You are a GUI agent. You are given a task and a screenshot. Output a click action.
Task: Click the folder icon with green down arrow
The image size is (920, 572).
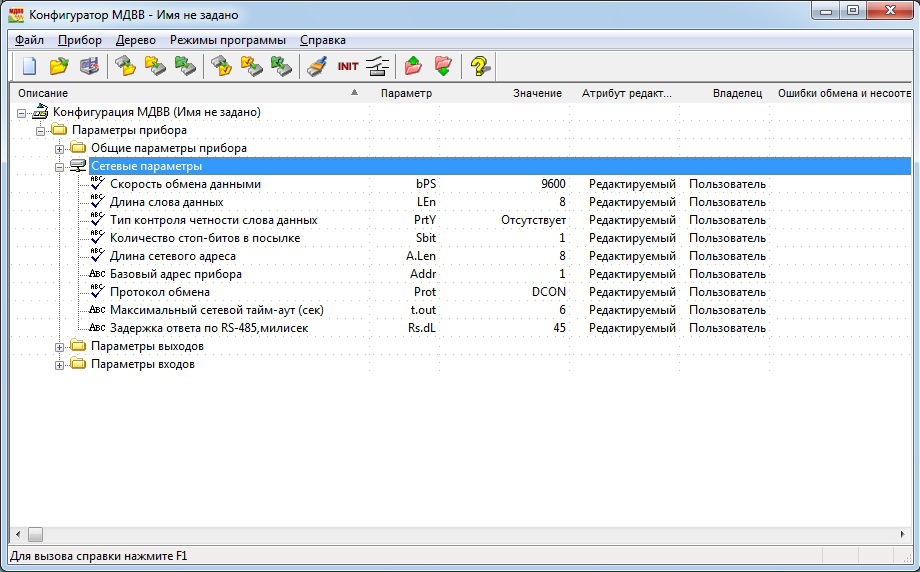(x=443, y=67)
